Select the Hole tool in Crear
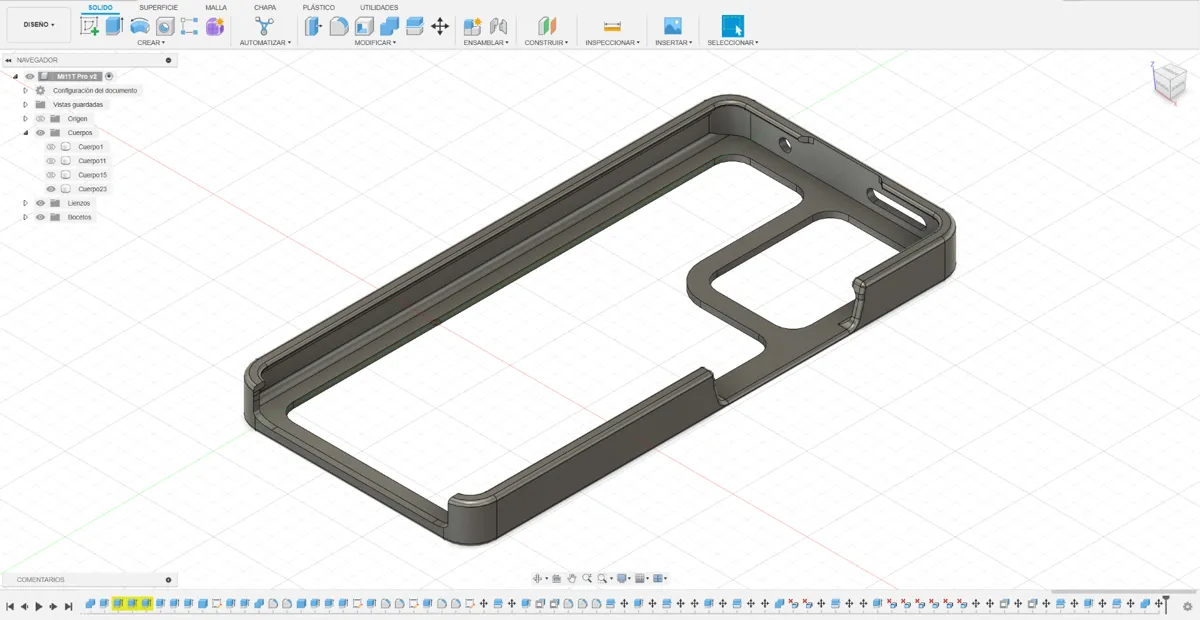This screenshot has width=1200, height=620. click(x=165, y=27)
